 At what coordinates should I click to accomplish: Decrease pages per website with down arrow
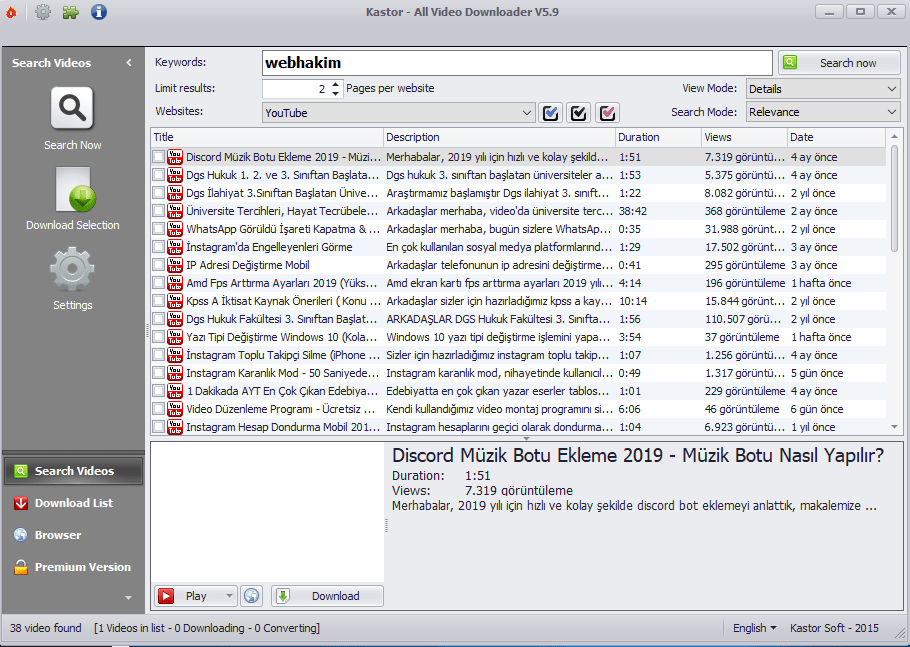[335, 93]
